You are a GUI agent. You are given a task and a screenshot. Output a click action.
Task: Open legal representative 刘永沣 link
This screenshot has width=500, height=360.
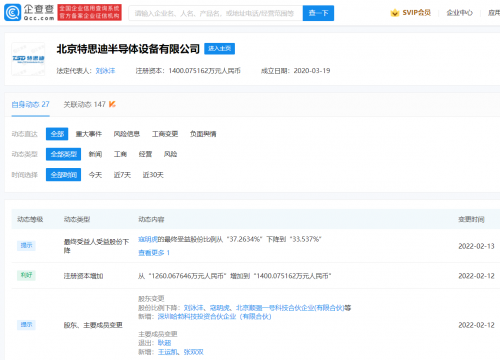(105, 71)
